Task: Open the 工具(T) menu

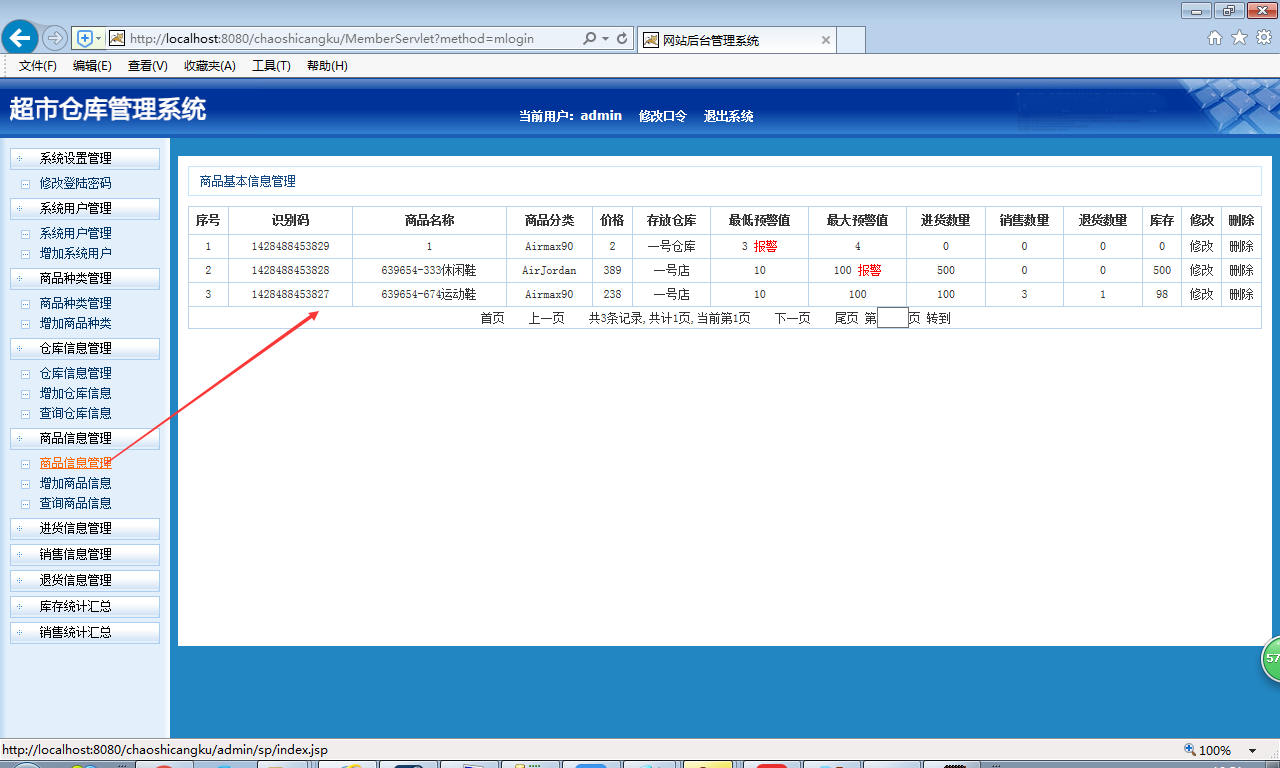Action: tap(271, 66)
